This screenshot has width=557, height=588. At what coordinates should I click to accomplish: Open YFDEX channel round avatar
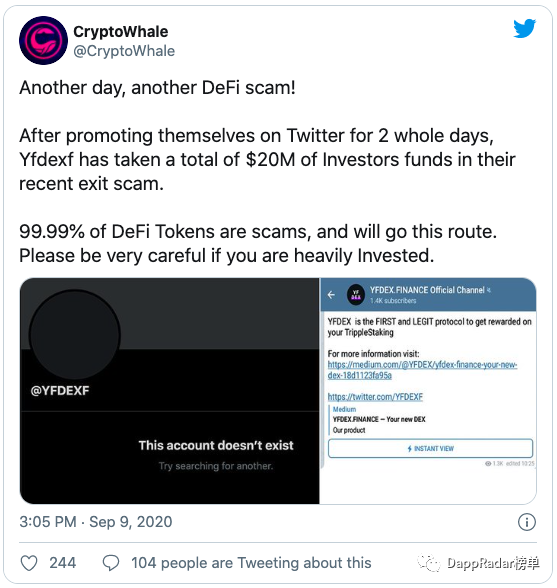356,295
